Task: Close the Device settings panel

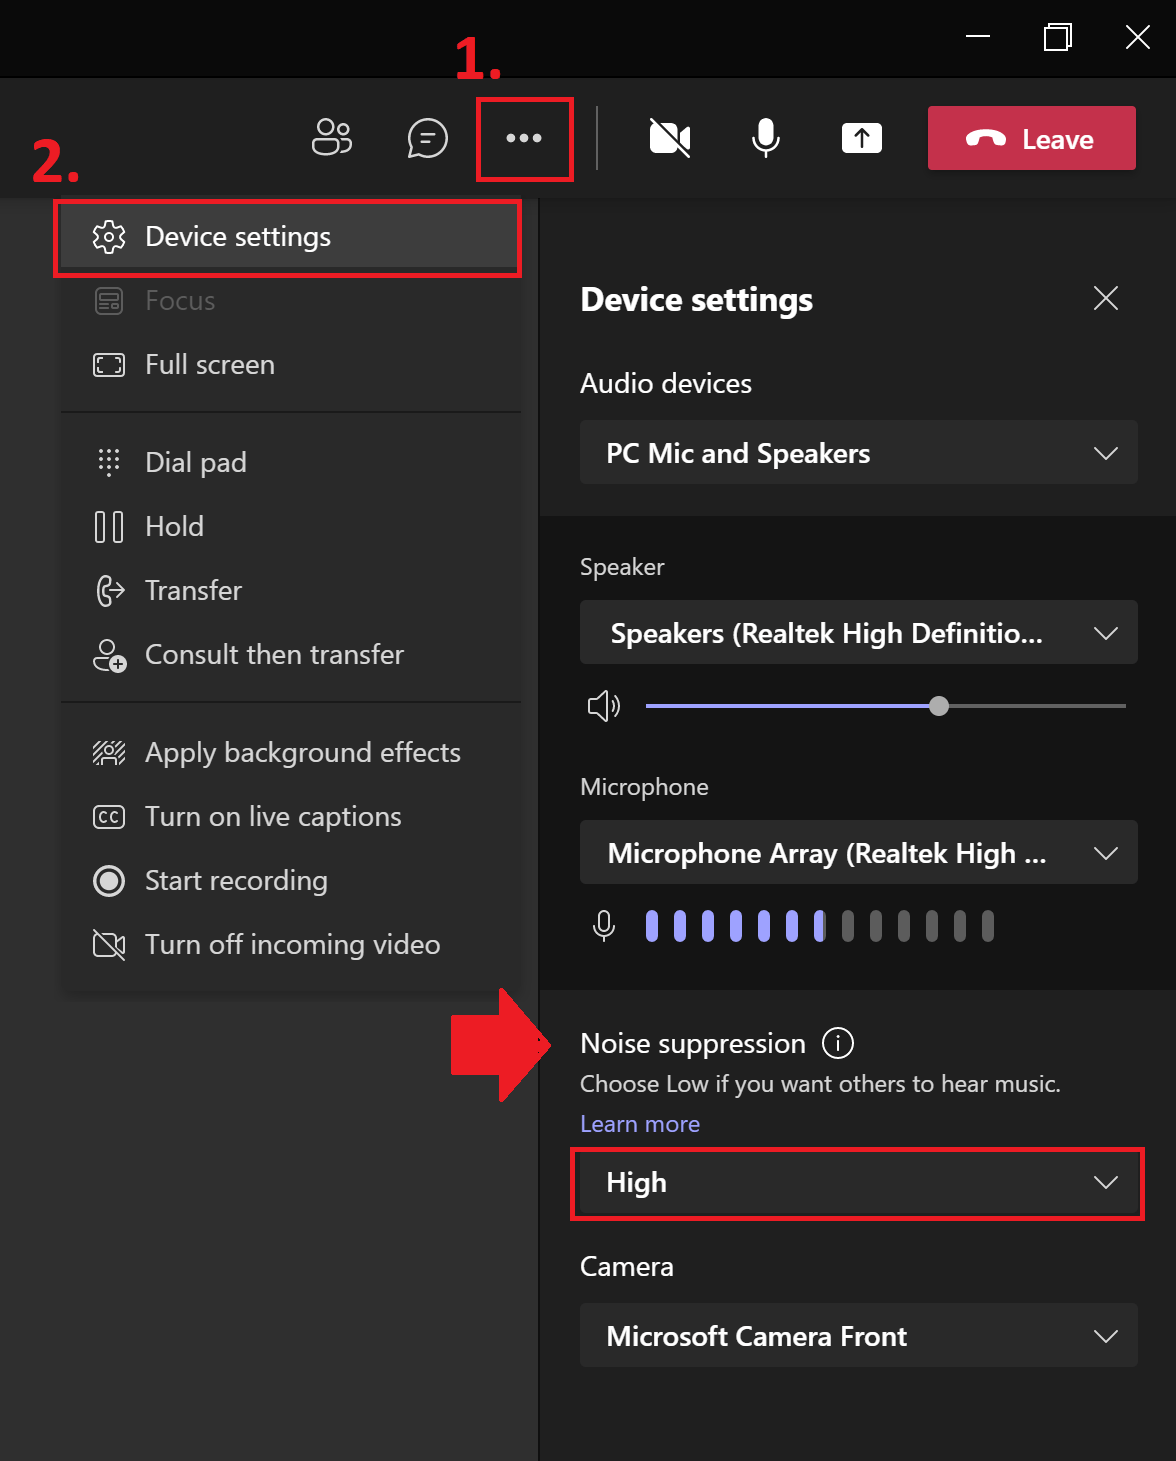Action: click(1105, 298)
